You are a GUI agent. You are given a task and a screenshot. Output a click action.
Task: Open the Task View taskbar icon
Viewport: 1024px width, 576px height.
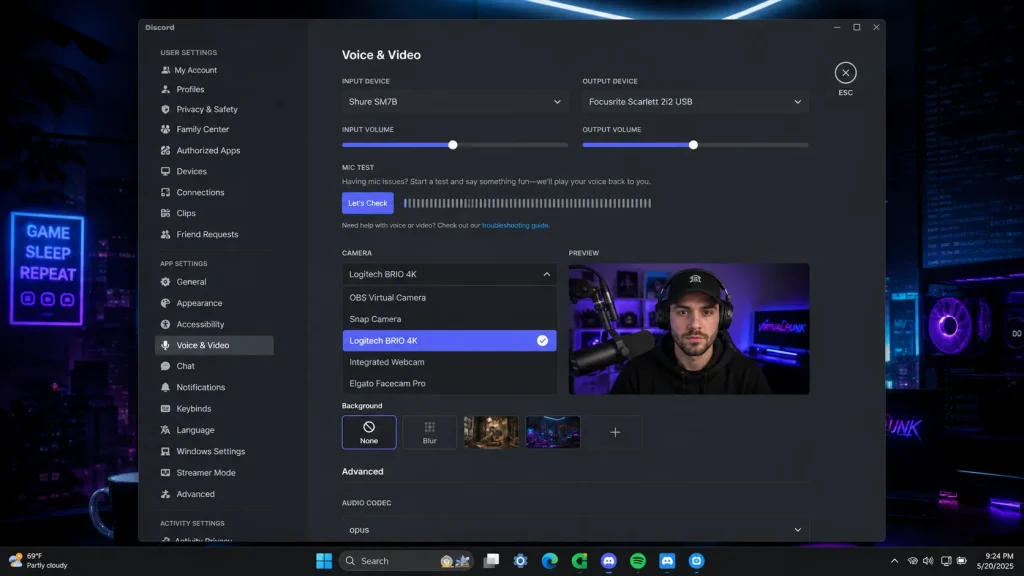click(x=491, y=561)
